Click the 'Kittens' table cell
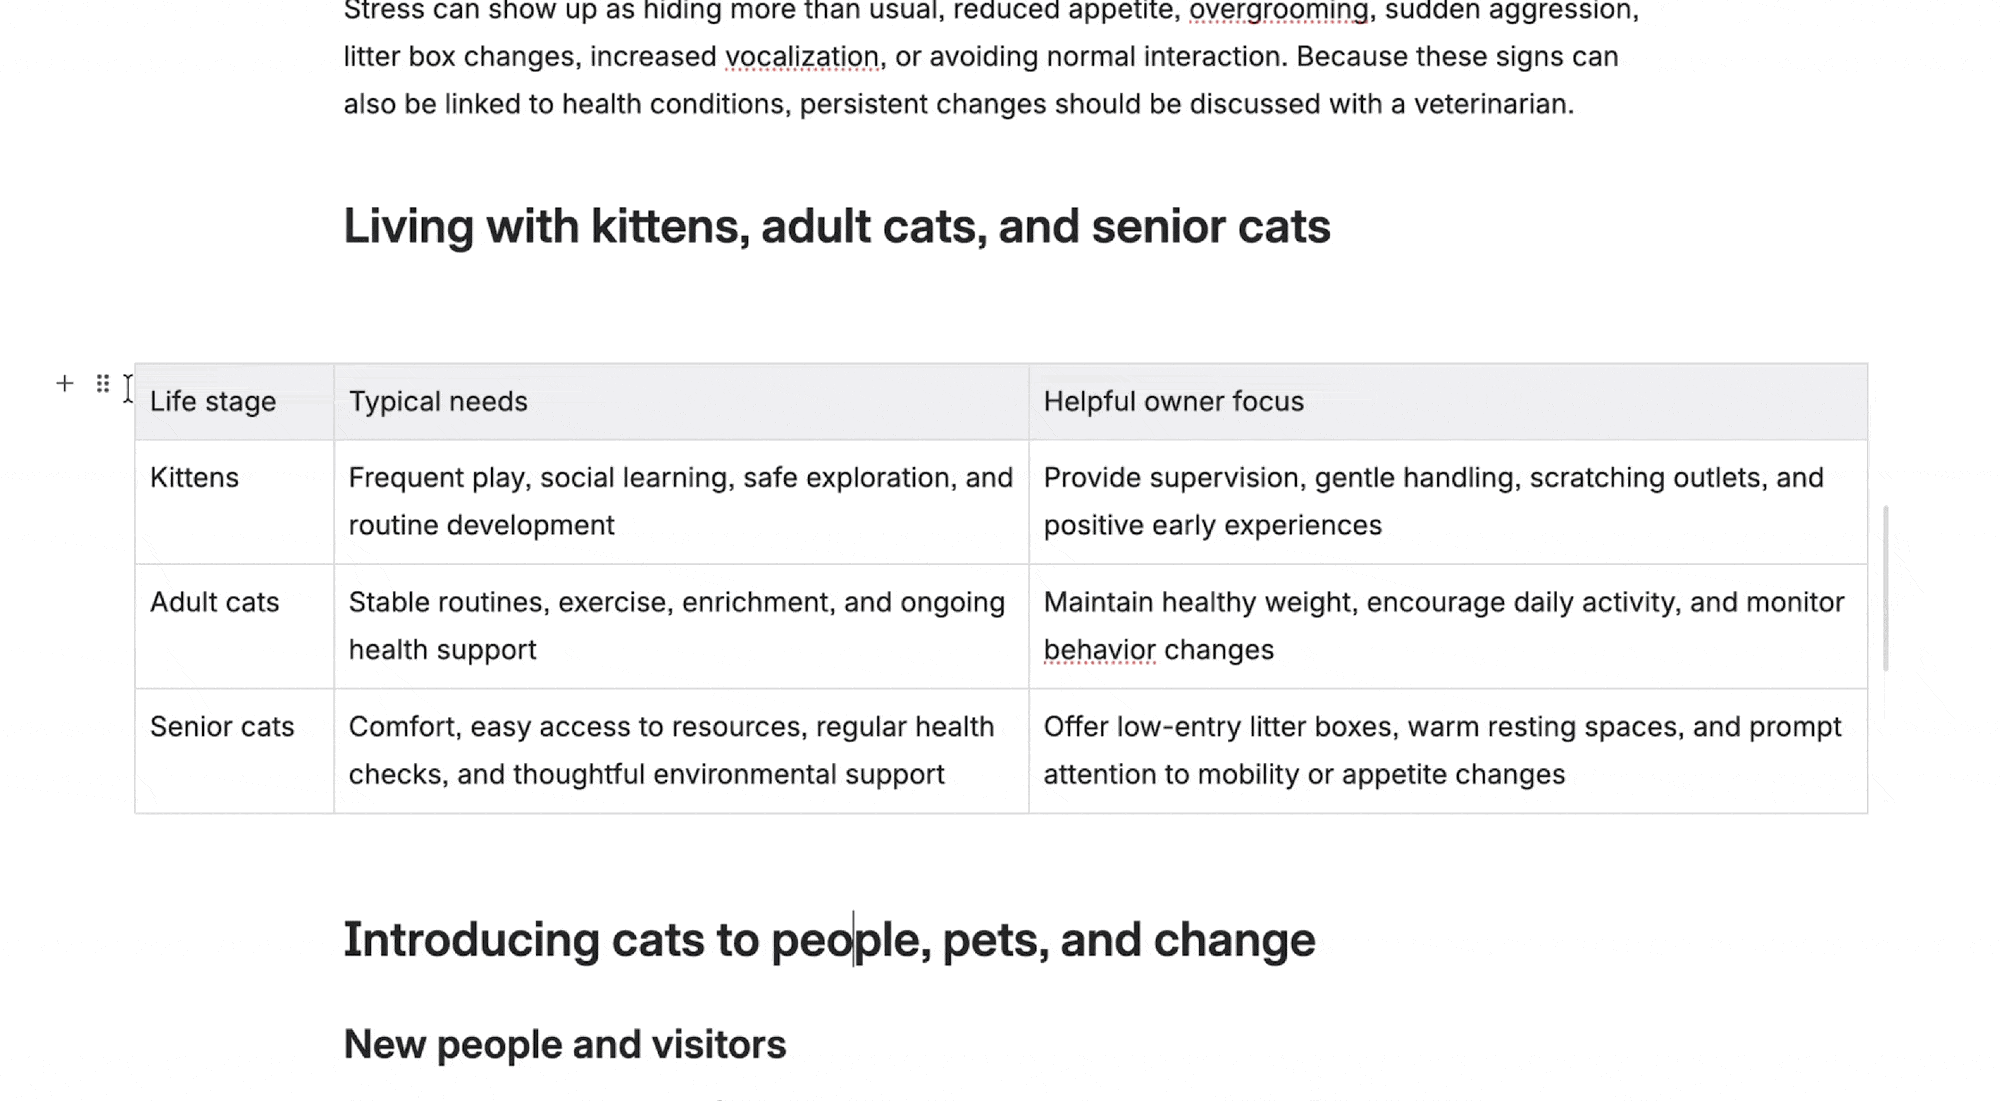The height and width of the screenshot is (1101, 2000). tap(234, 502)
